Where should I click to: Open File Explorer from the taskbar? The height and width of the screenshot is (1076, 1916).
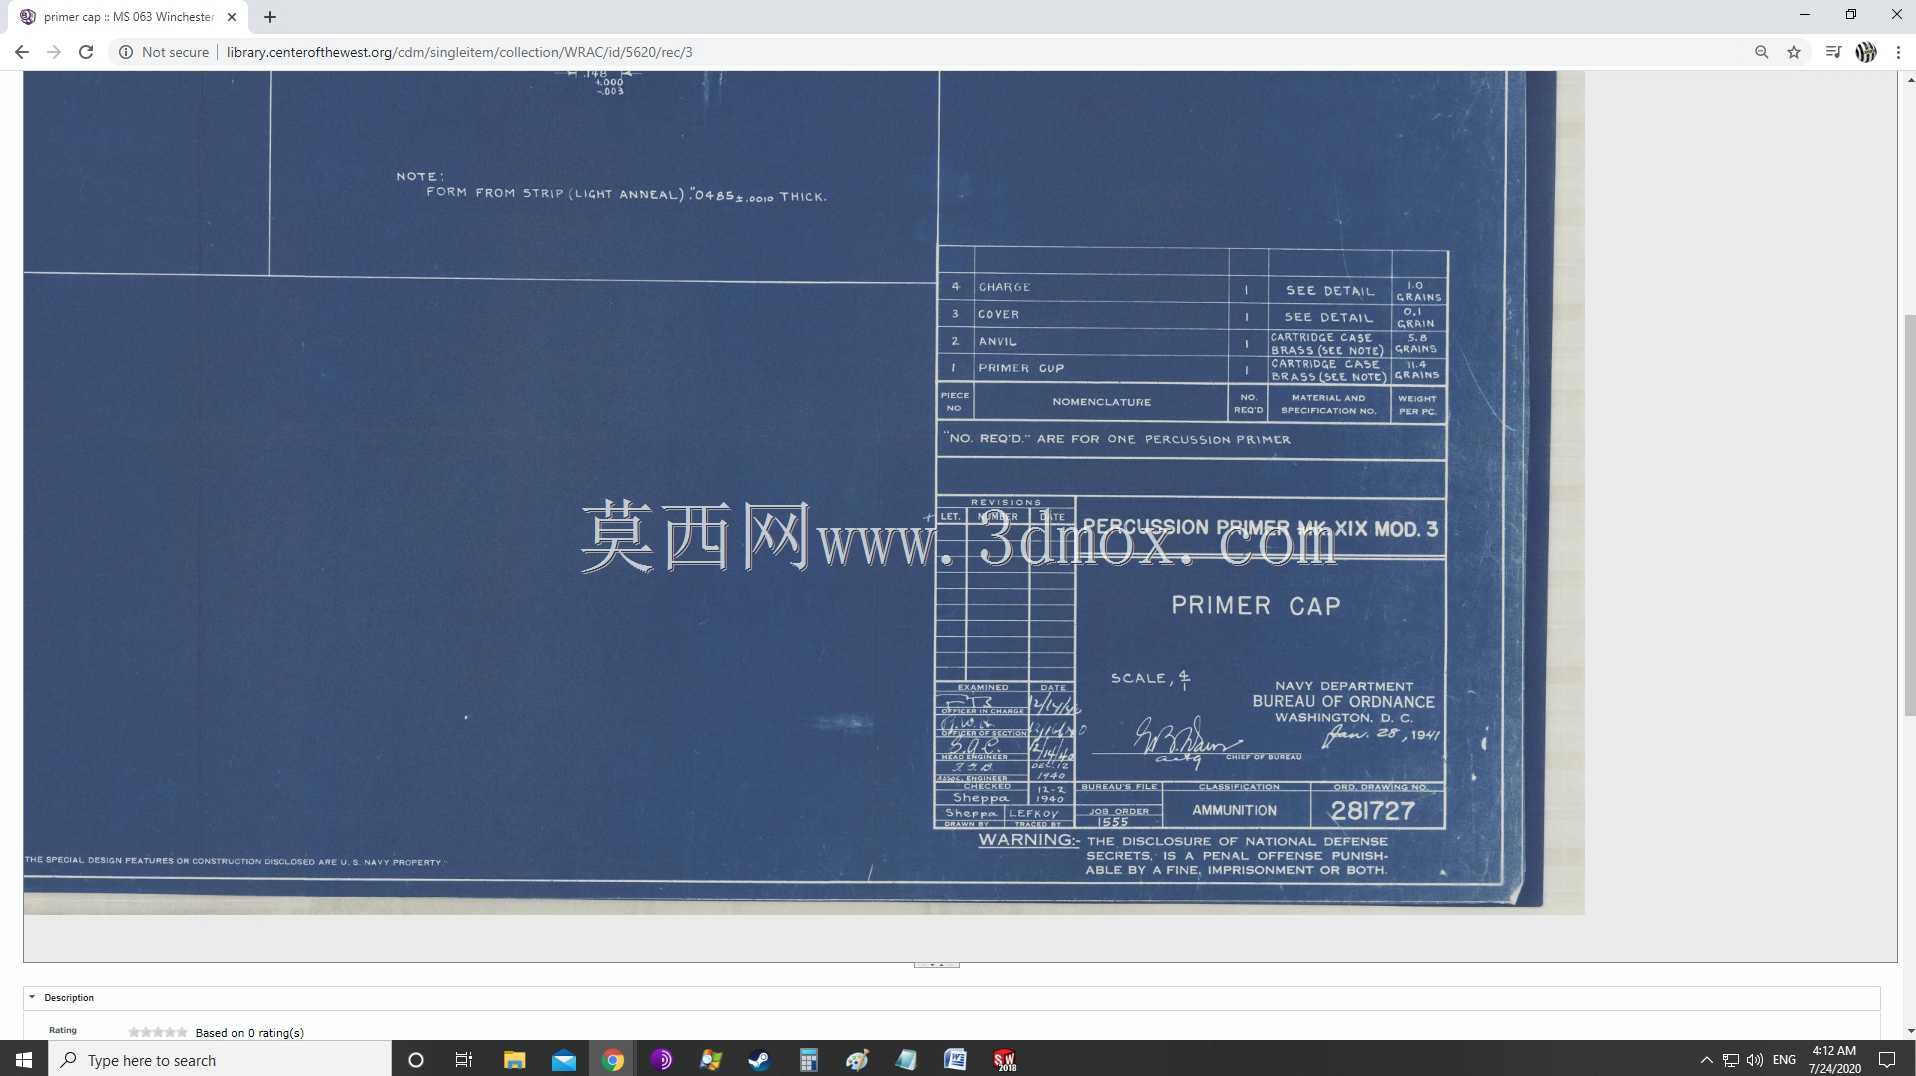pyautogui.click(x=514, y=1060)
